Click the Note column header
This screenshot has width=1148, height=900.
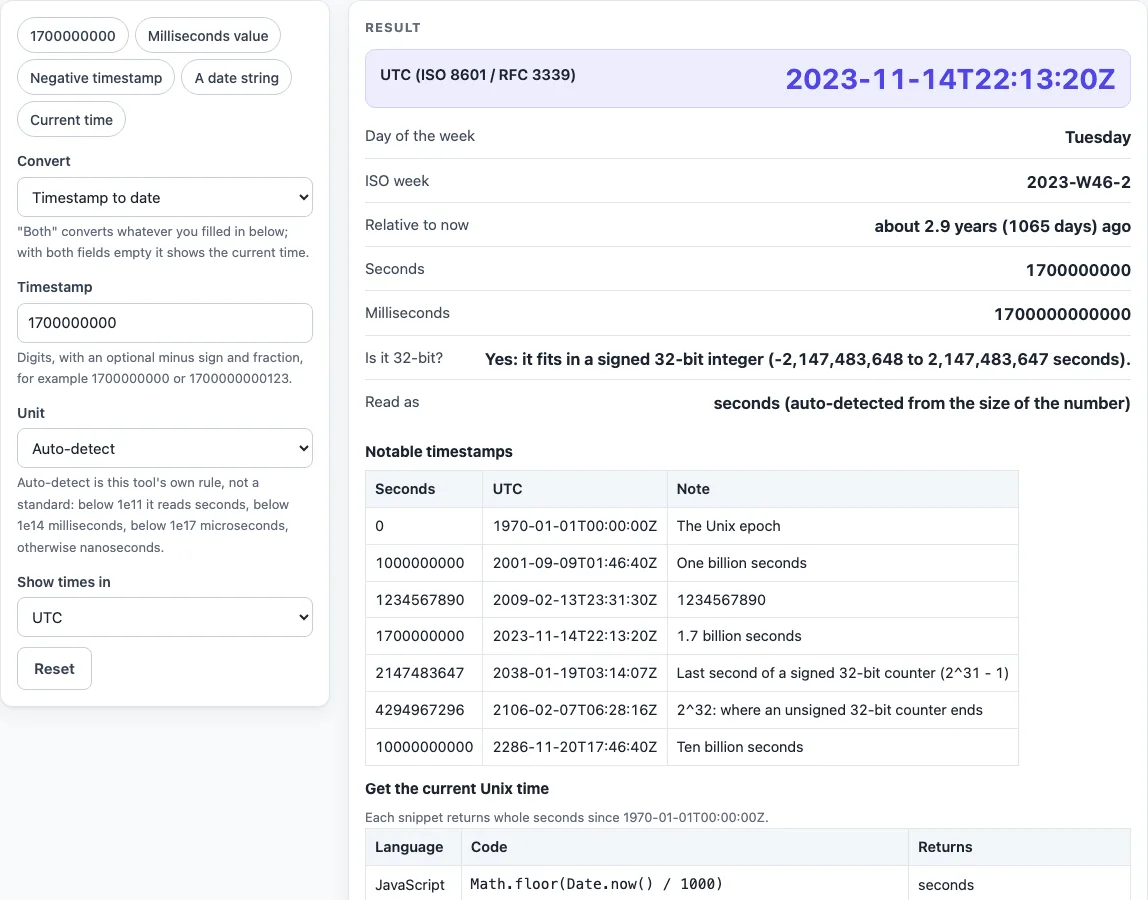click(x=843, y=489)
